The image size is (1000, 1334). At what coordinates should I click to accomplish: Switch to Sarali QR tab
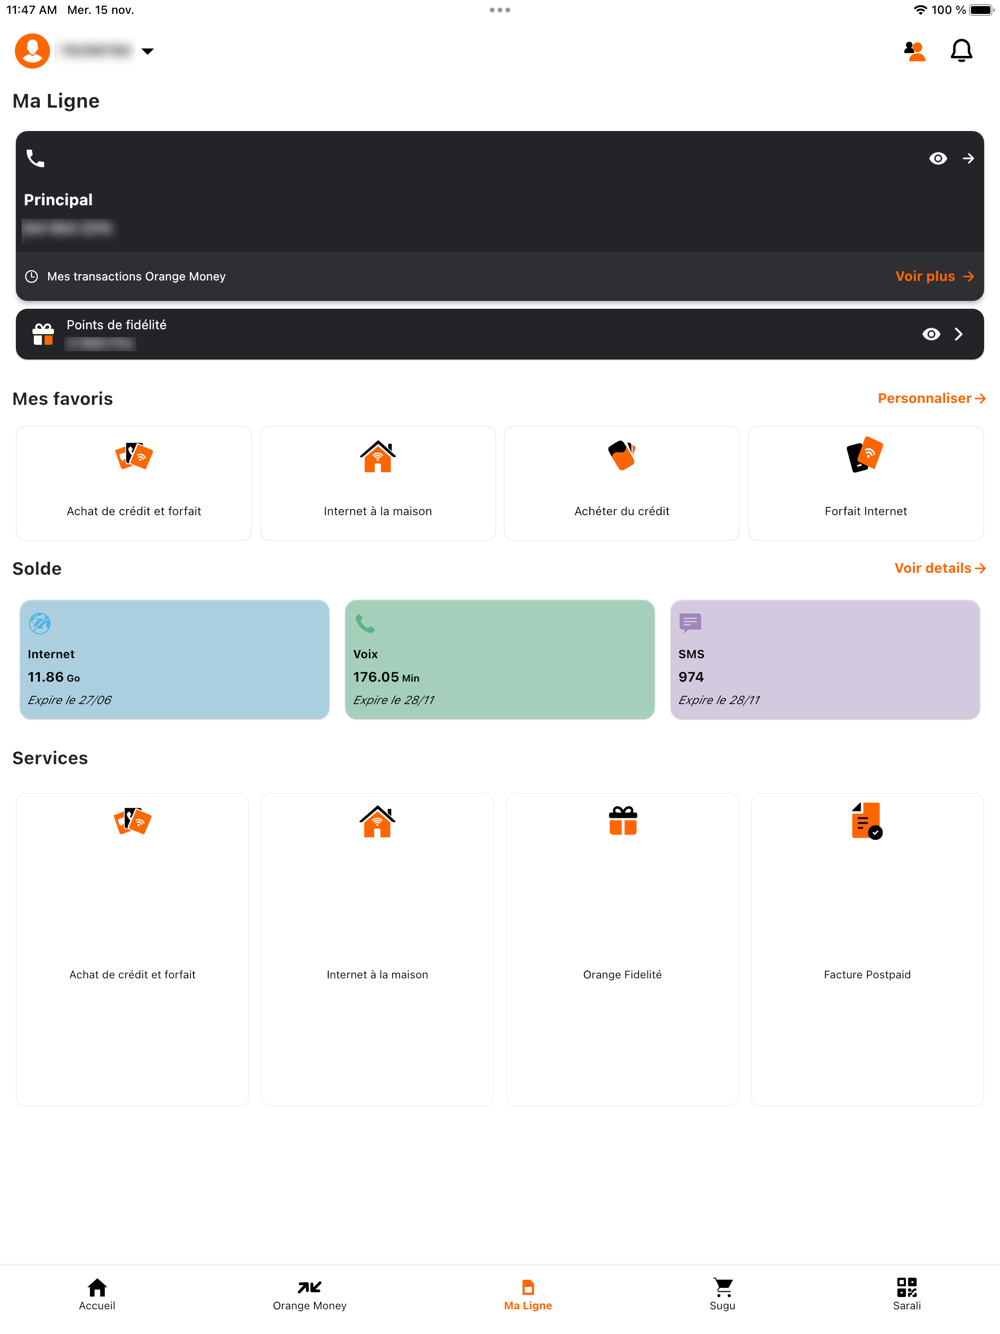pos(907,1294)
